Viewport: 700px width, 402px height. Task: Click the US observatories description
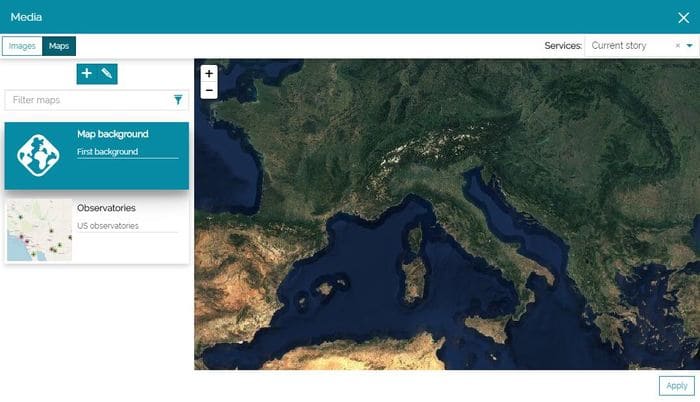(108, 226)
